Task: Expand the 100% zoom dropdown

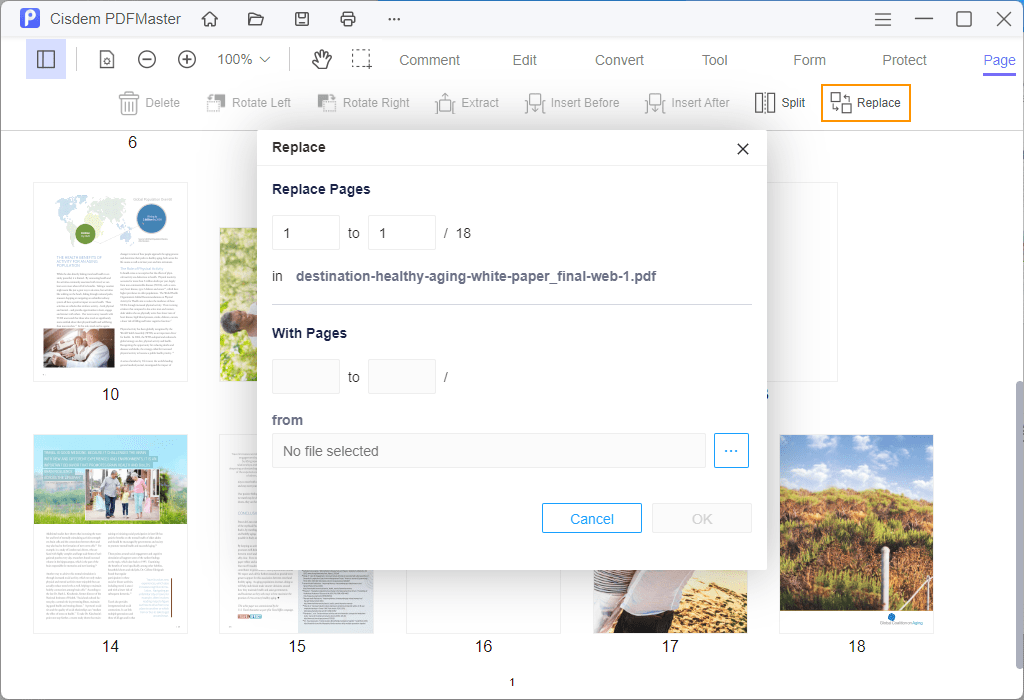Action: pyautogui.click(x=244, y=60)
